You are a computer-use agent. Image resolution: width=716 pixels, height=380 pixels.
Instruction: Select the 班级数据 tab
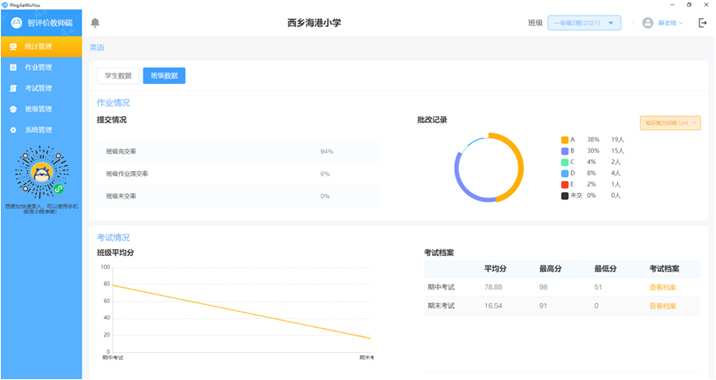pos(164,76)
